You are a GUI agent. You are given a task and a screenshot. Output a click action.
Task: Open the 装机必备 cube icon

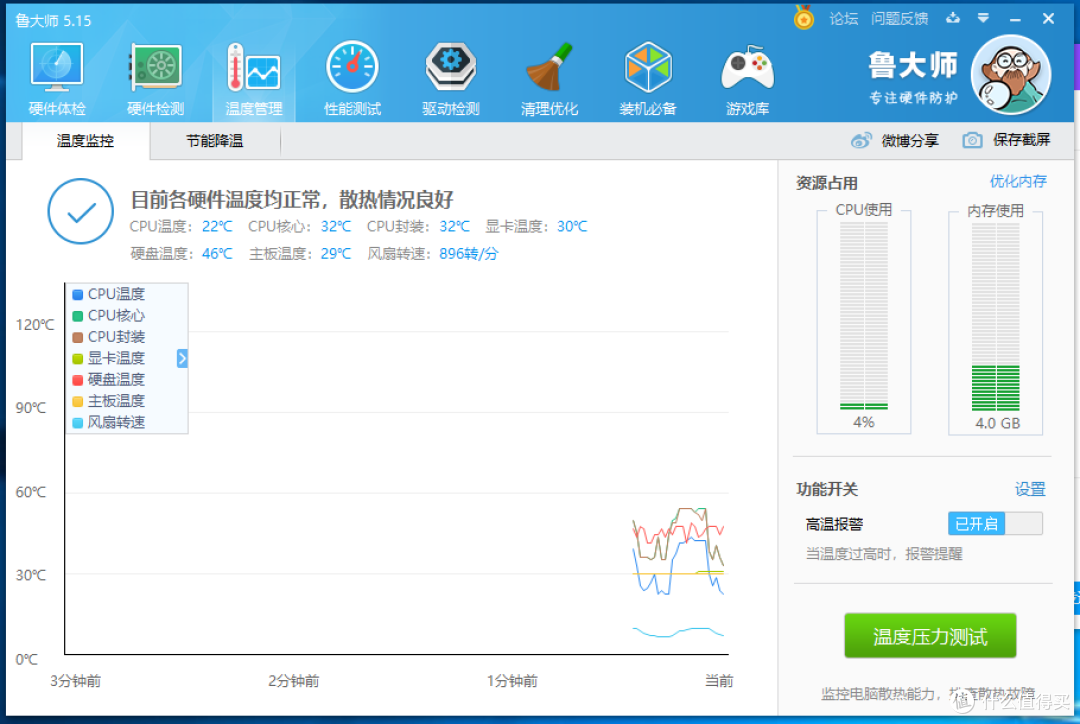[647, 79]
